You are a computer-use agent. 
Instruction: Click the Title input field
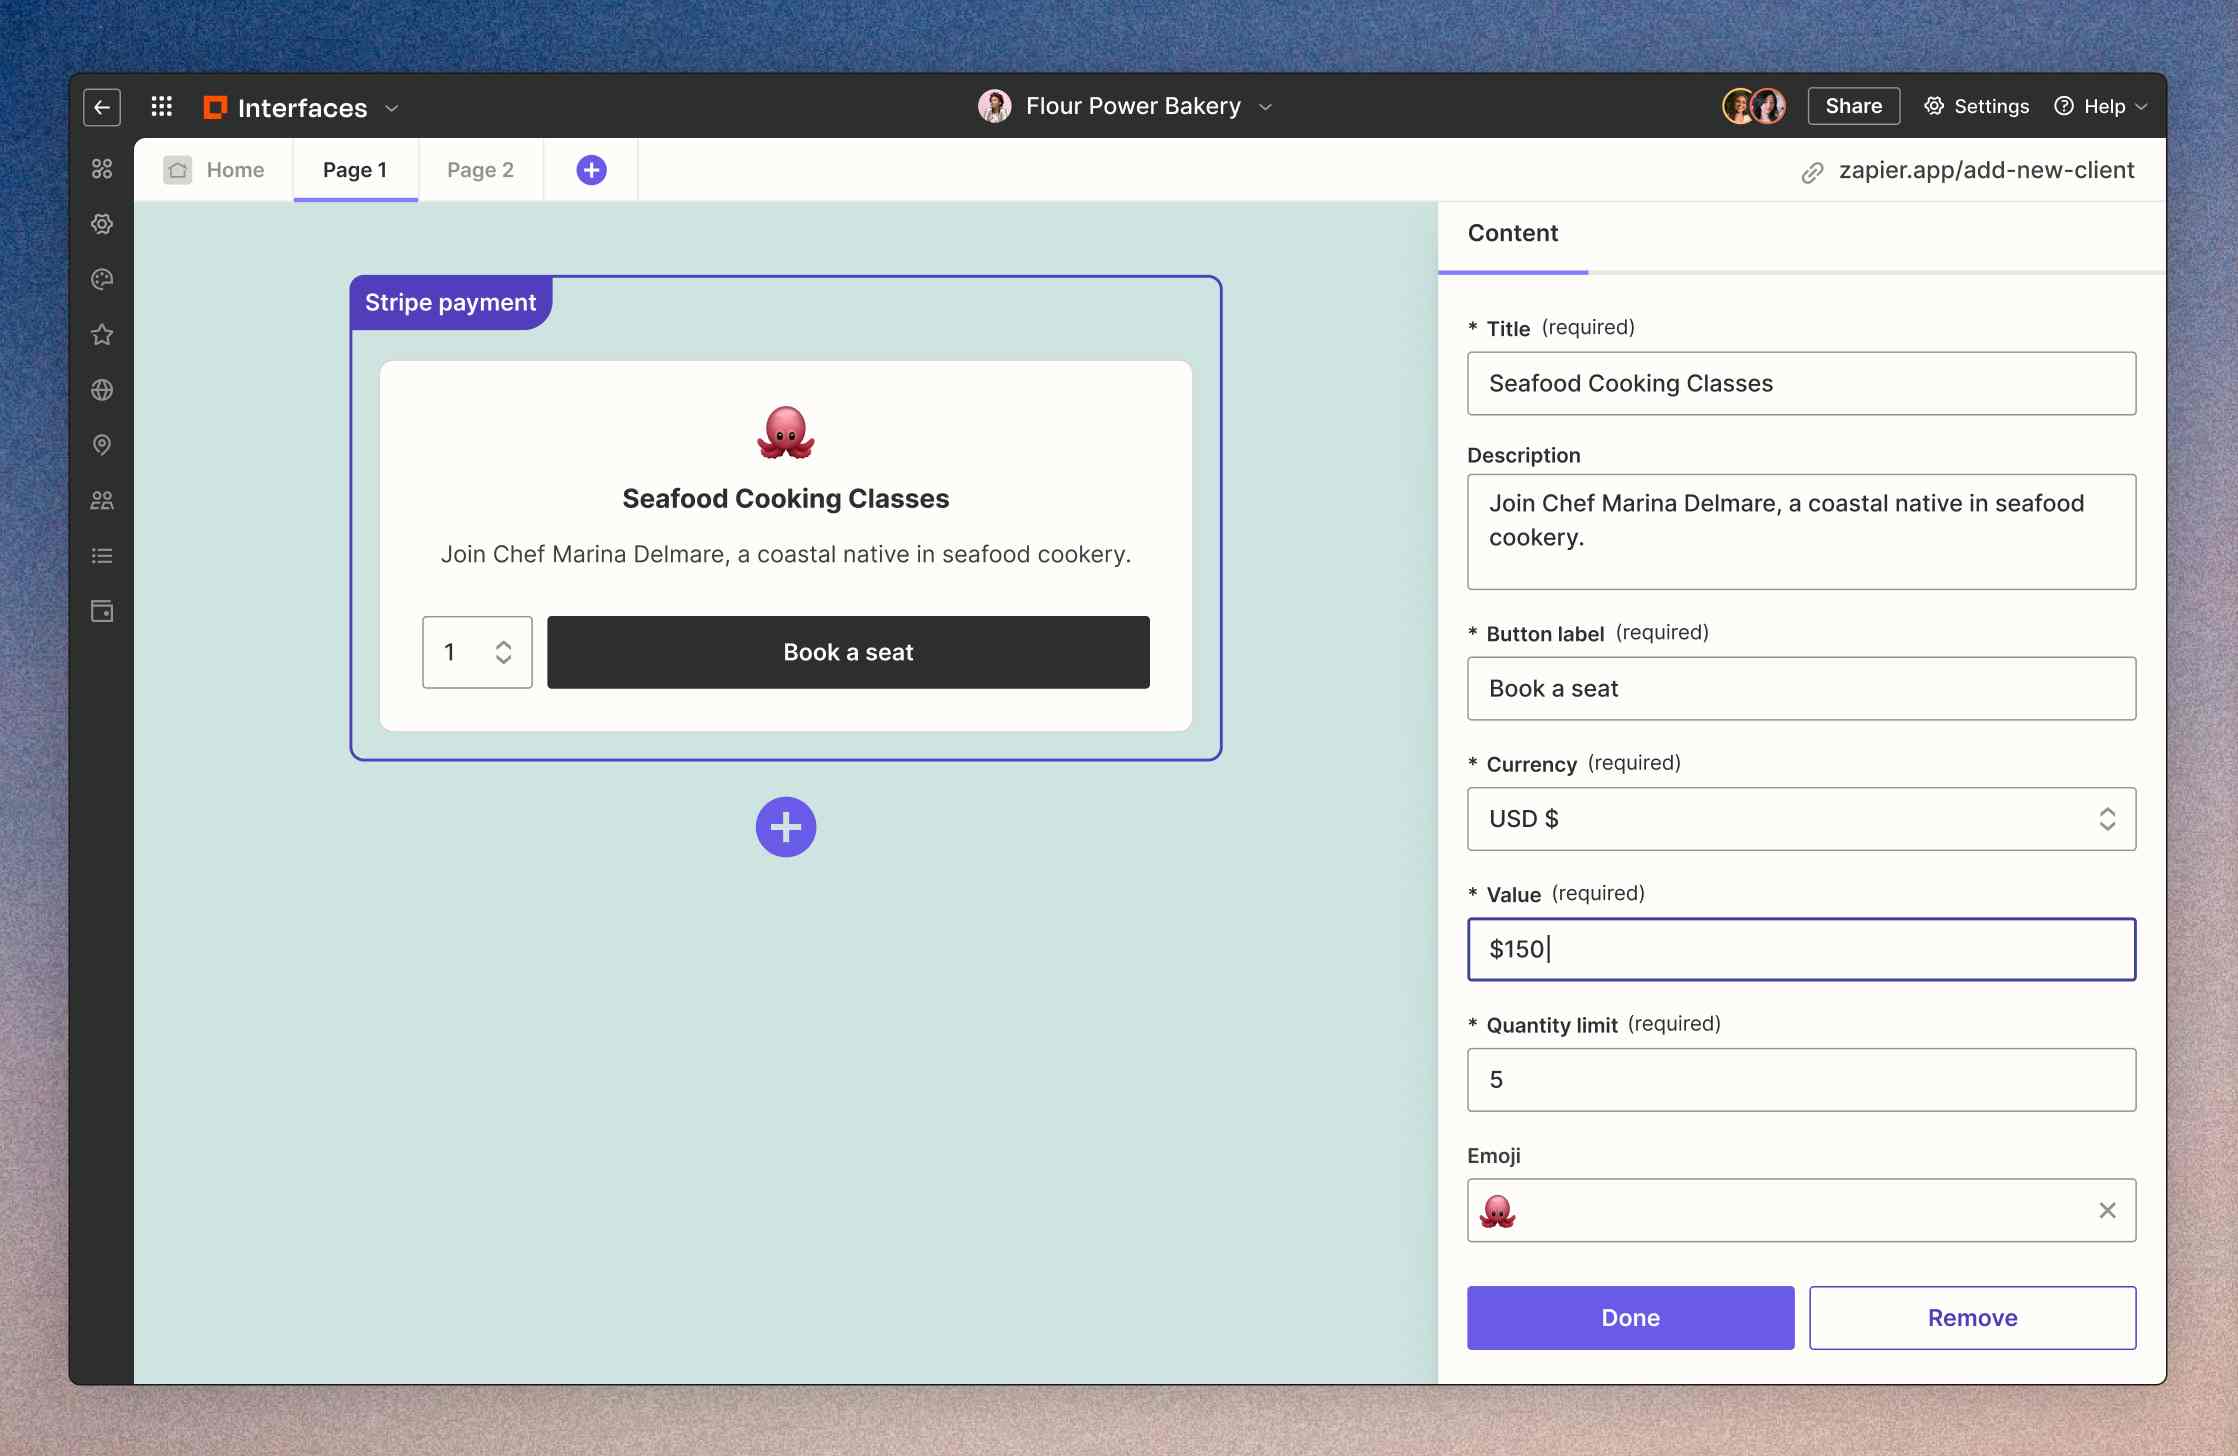pyautogui.click(x=1801, y=383)
